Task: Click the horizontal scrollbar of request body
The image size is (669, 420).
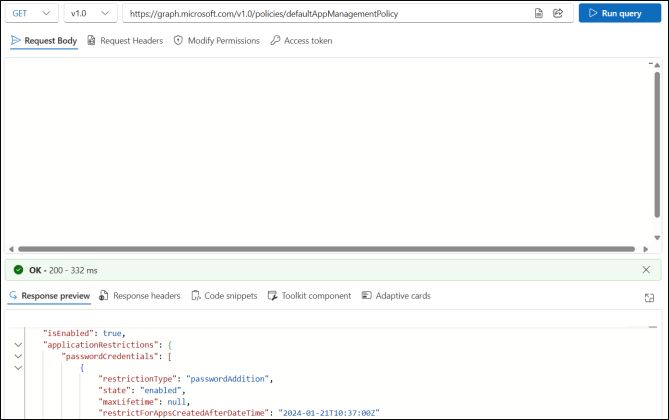Action: click(x=326, y=249)
